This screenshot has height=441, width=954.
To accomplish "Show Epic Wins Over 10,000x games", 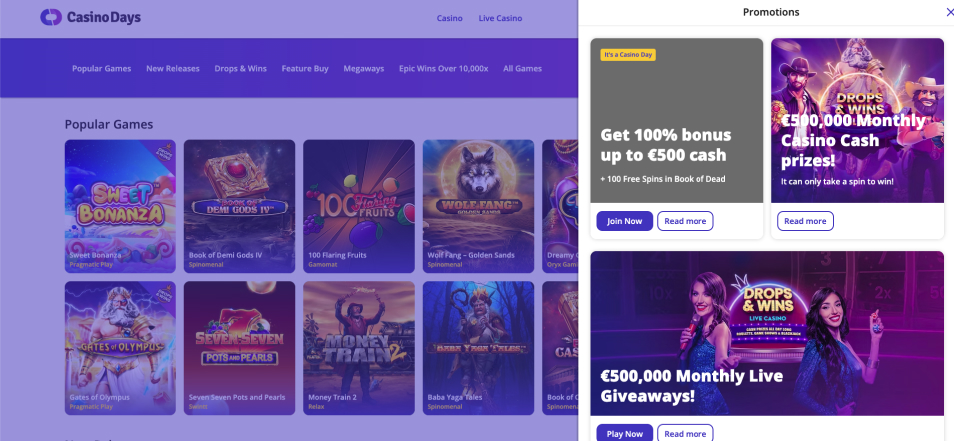I will 444,69.
